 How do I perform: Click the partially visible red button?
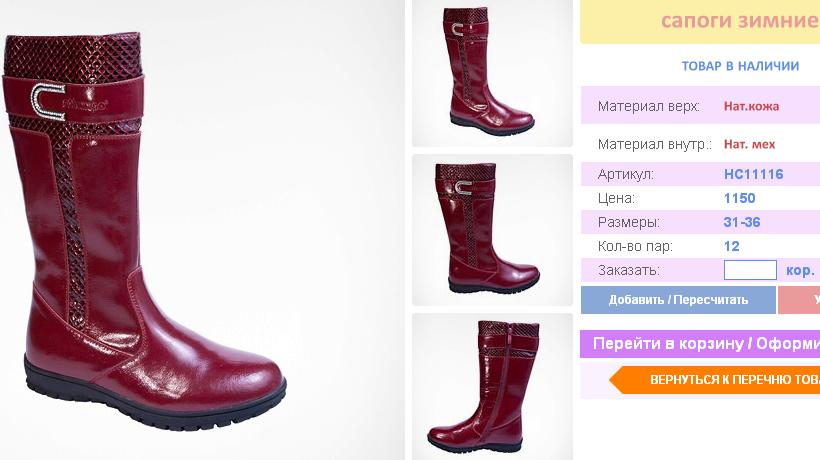(x=799, y=300)
